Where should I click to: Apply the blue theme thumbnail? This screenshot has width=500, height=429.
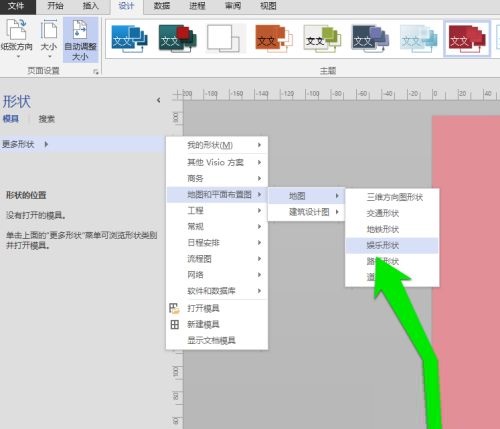click(x=129, y=39)
